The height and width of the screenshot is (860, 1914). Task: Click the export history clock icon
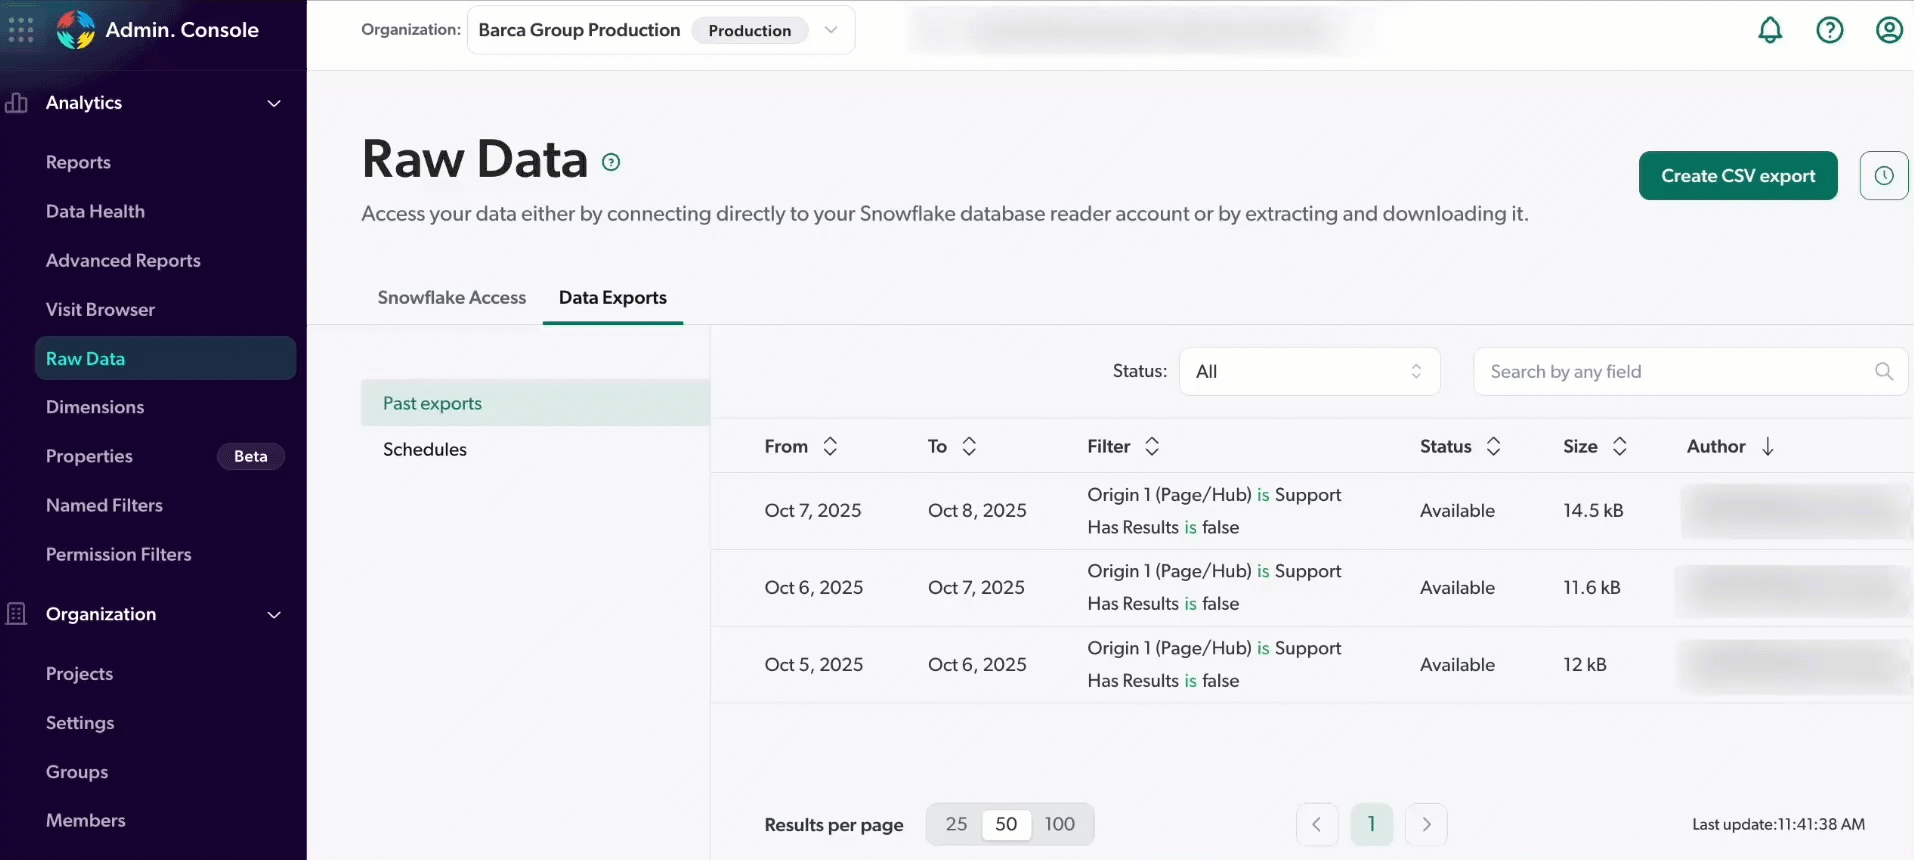pos(1883,176)
